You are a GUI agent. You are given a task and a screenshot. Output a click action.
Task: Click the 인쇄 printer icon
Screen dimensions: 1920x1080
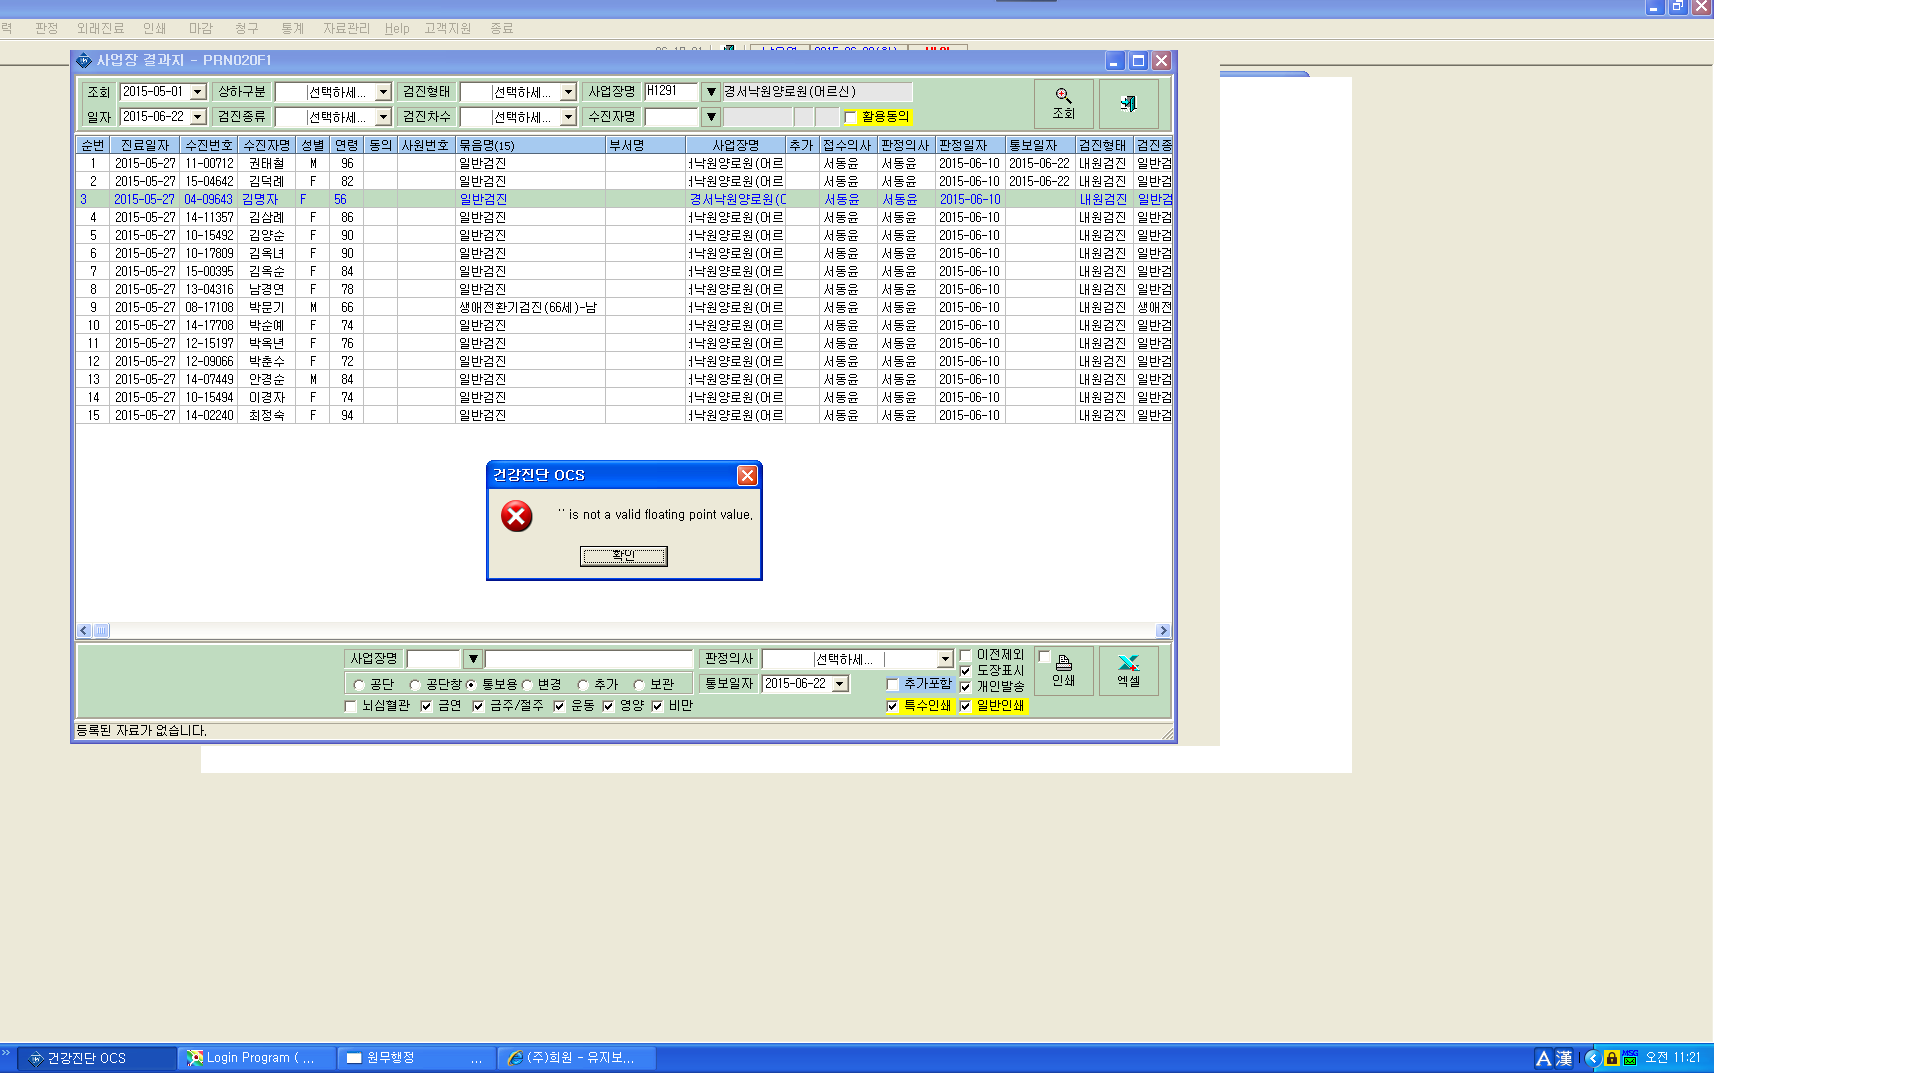pos(1063,670)
